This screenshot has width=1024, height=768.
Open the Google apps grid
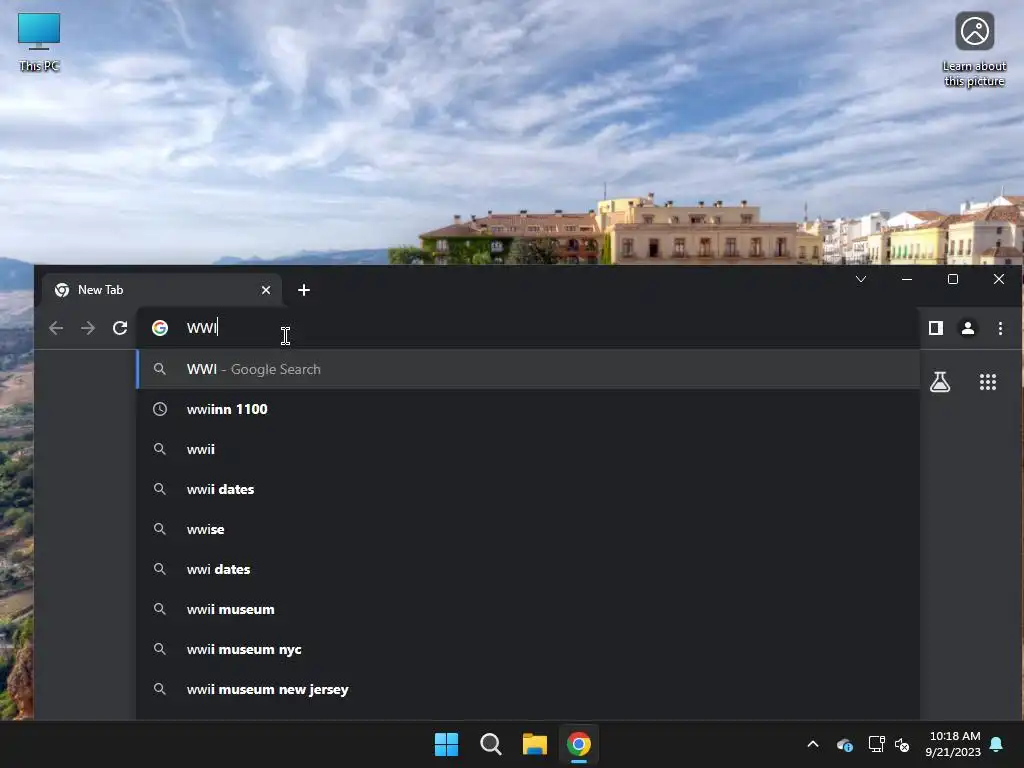click(988, 382)
